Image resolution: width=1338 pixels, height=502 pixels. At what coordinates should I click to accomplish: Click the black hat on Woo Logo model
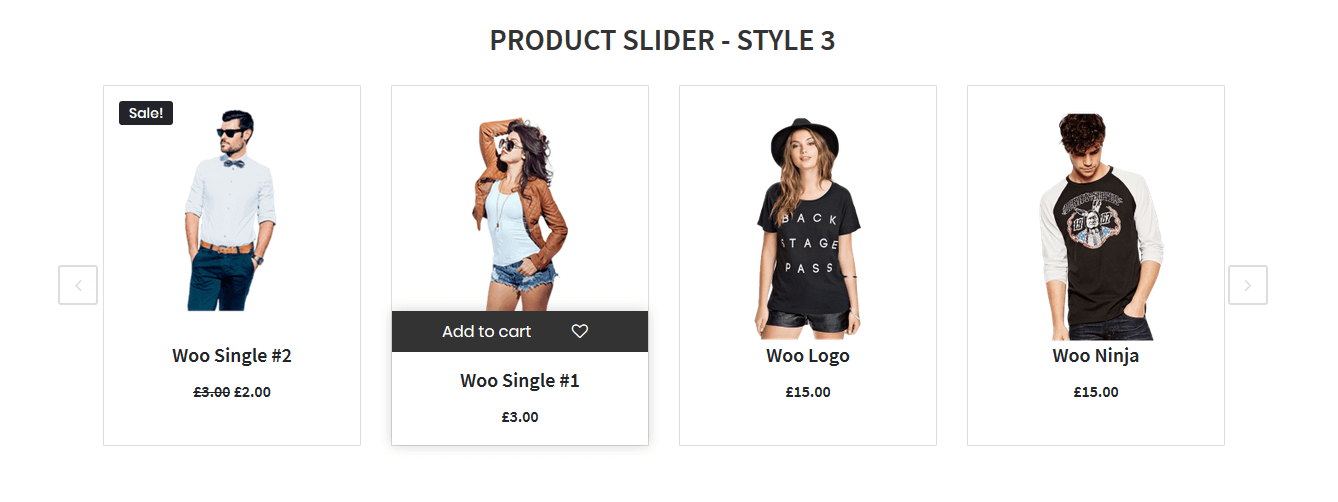tap(806, 140)
